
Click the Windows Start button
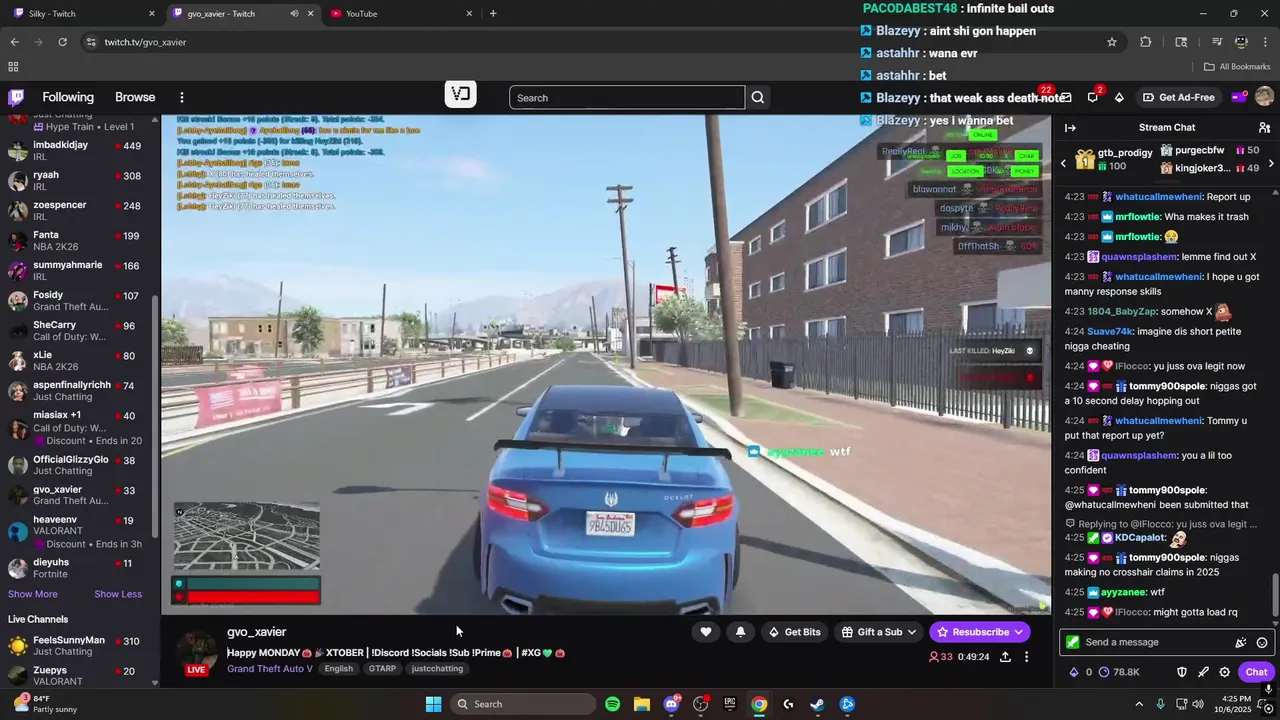(x=433, y=704)
